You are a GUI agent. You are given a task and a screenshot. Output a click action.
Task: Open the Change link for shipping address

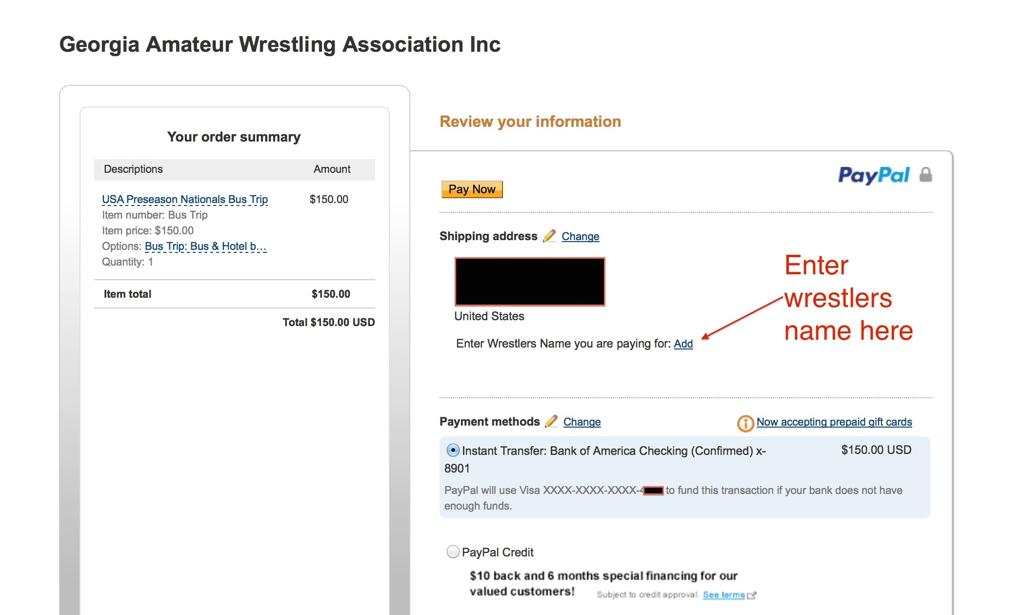[x=580, y=236]
